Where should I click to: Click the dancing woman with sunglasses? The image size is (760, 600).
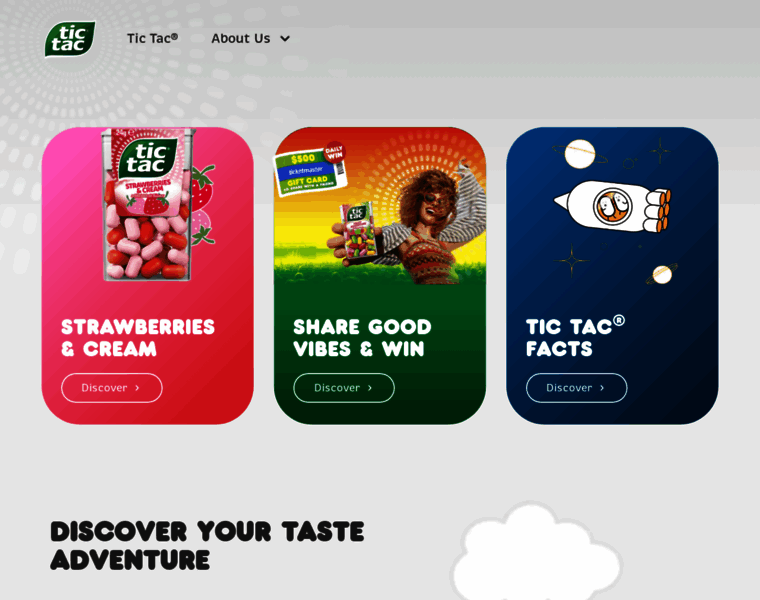click(434, 223)
